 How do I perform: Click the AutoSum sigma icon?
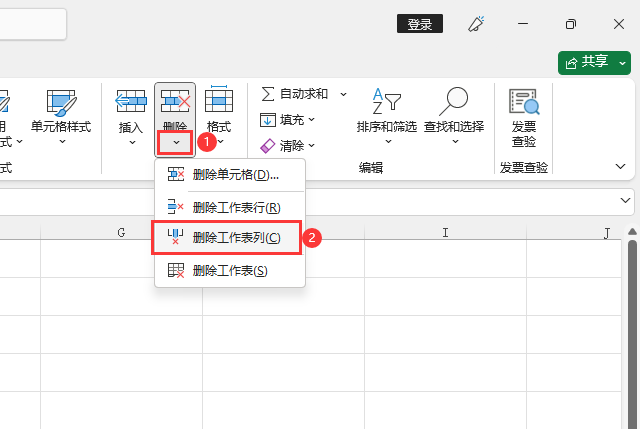pos(268,93)
